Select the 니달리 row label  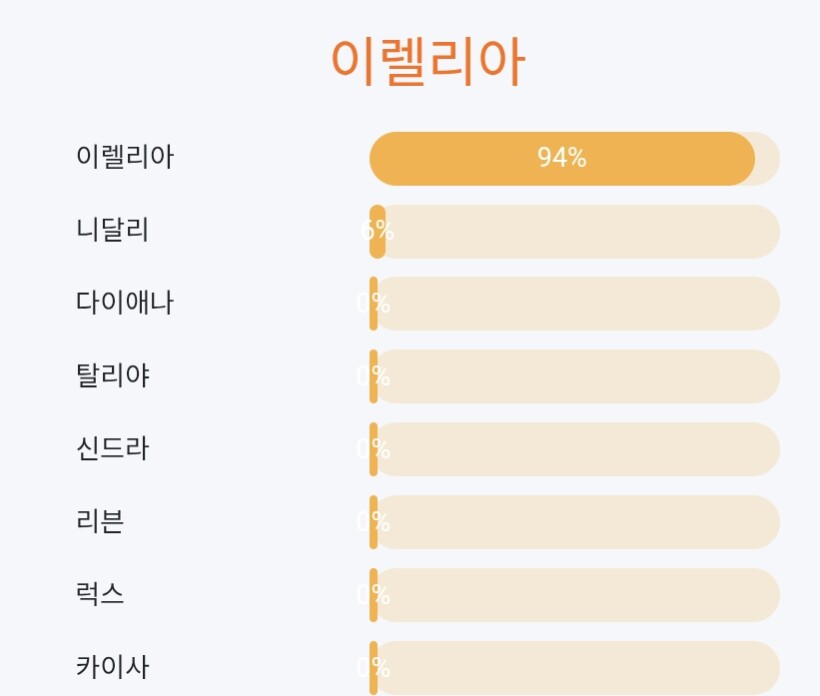[x=112, y=230]
